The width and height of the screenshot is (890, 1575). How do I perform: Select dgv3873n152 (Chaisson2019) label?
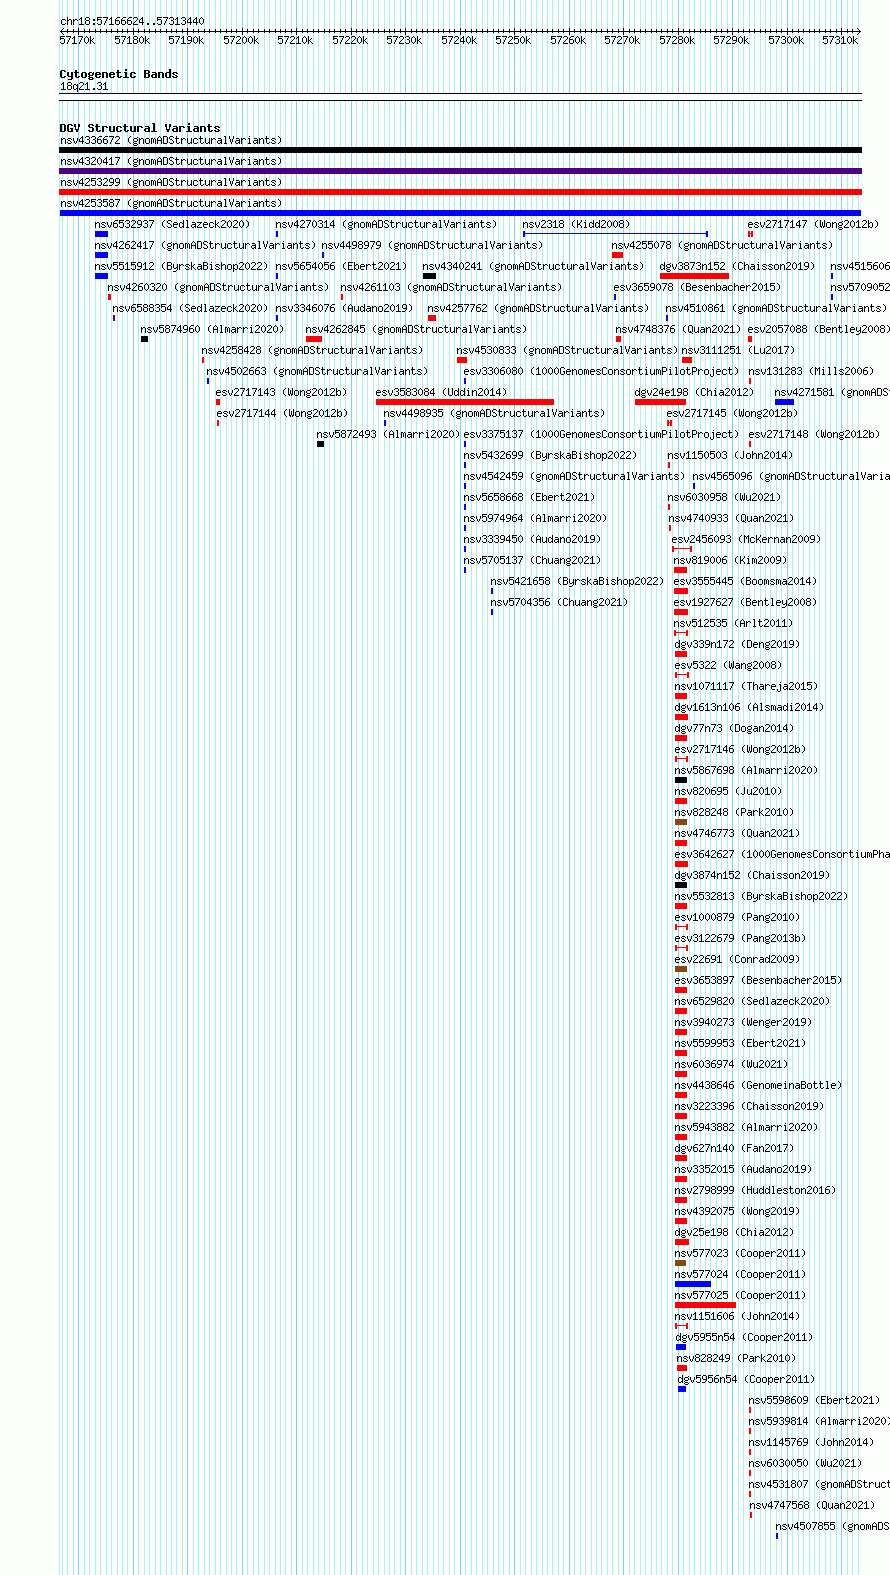click(737, 266)
